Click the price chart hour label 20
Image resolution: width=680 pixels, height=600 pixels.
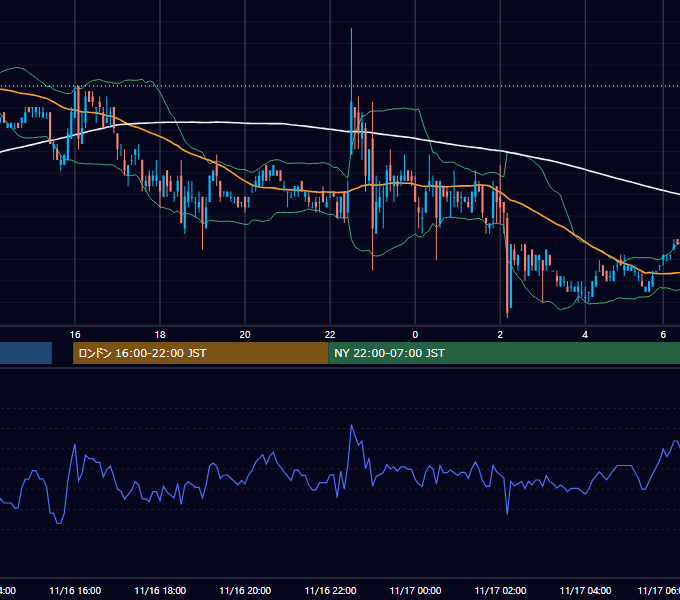(x=245, y=334)
